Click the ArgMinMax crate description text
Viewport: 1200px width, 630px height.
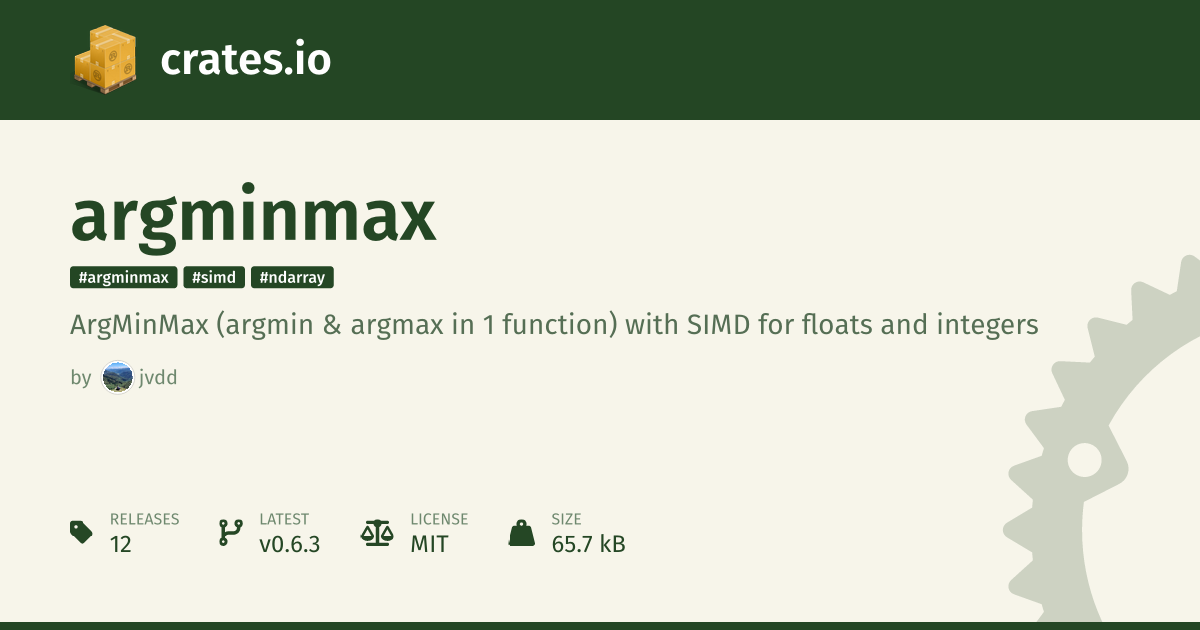point(554,325)
